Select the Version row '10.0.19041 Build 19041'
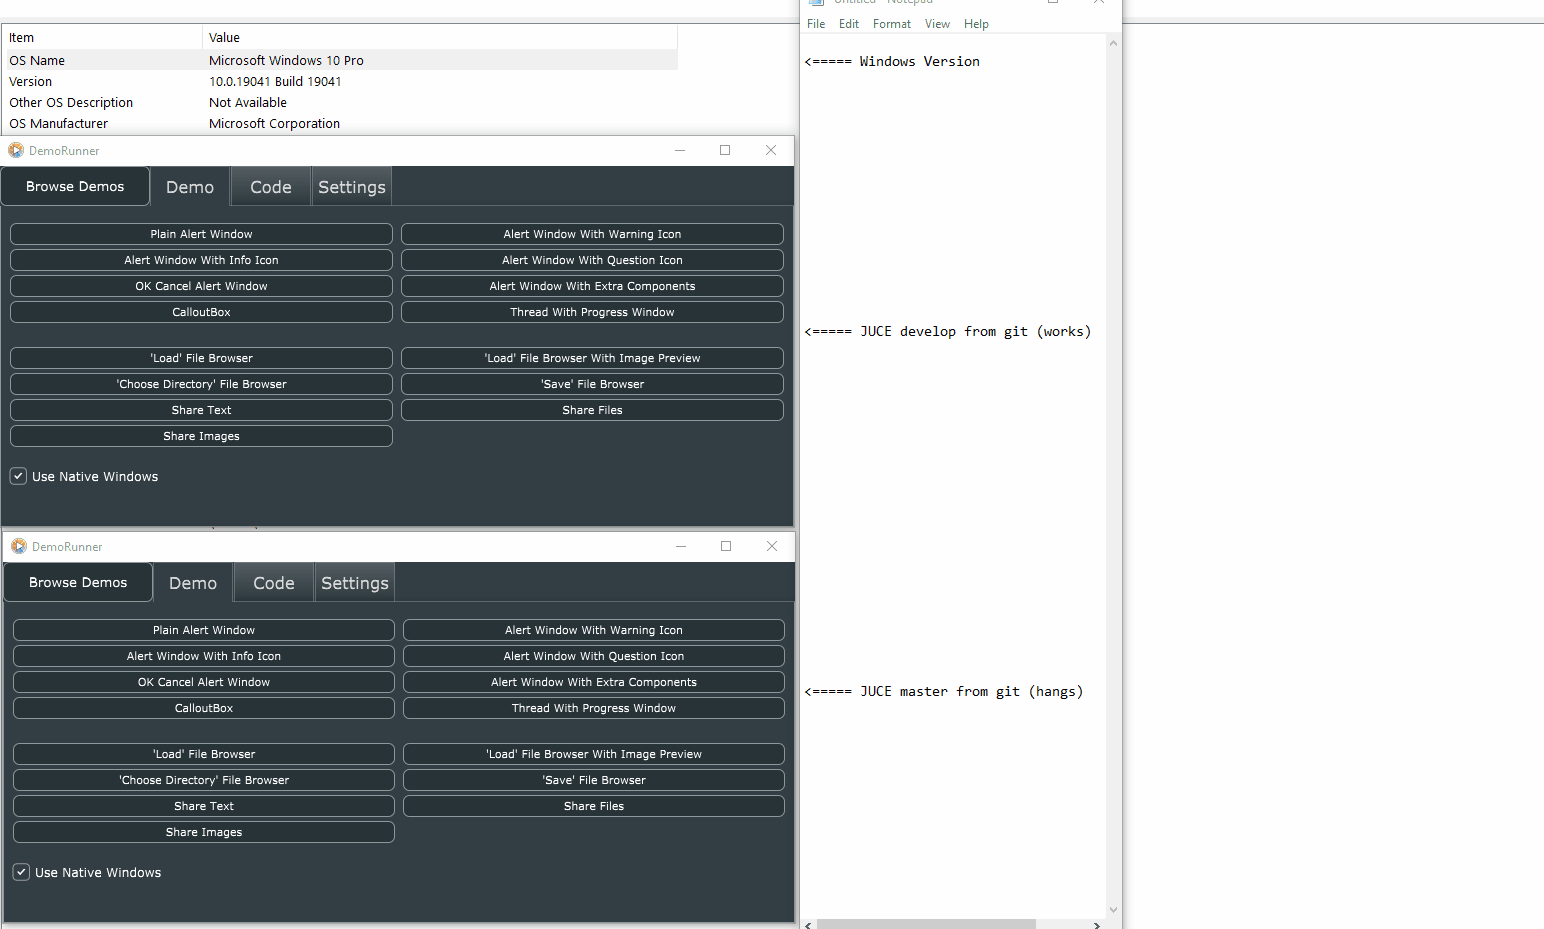 click(341, 81)
